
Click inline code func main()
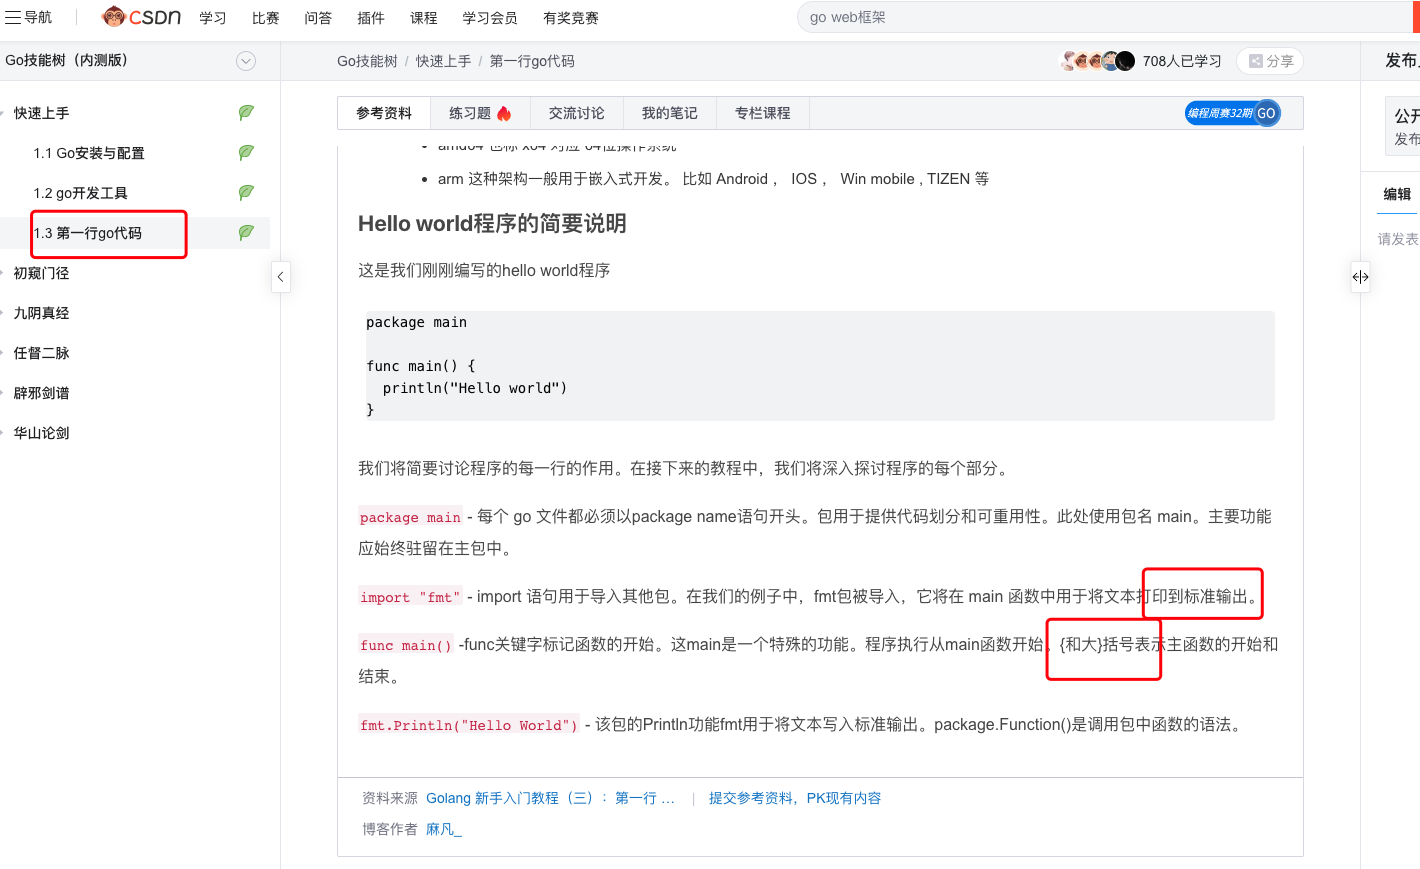pyautogui.click(x=406, y=645)
